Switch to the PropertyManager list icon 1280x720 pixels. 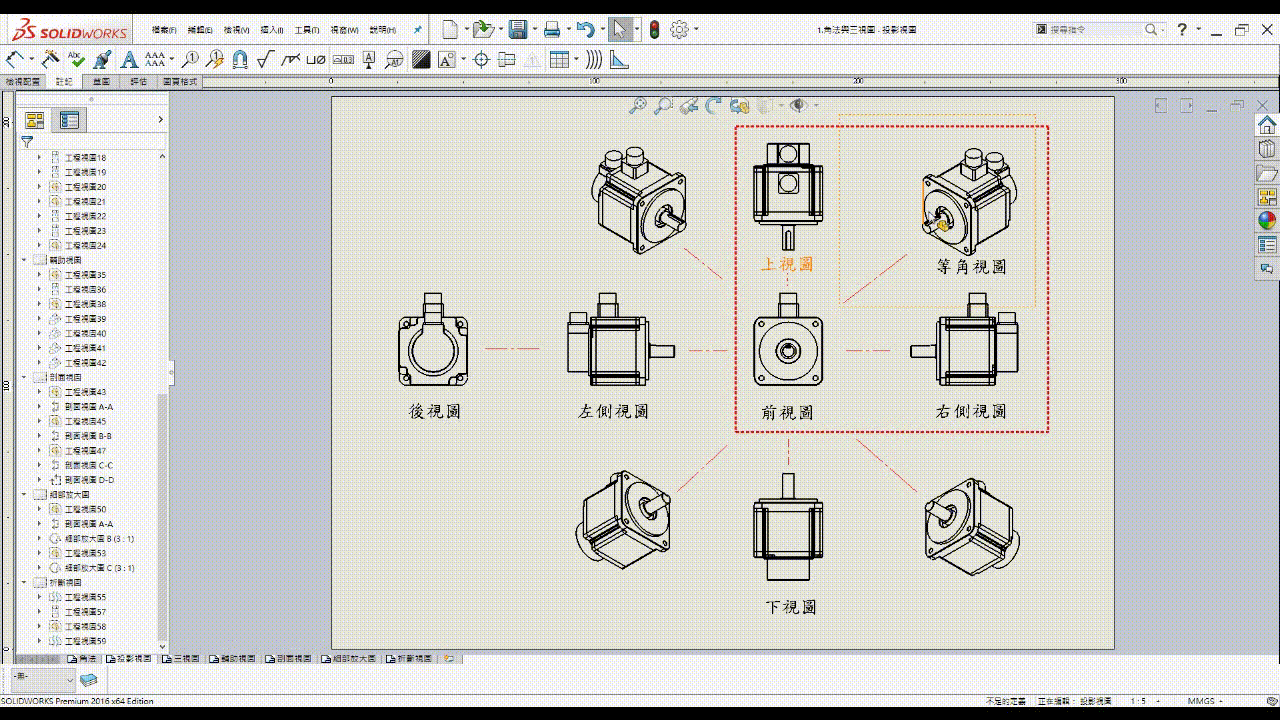(x=69, y=120)
